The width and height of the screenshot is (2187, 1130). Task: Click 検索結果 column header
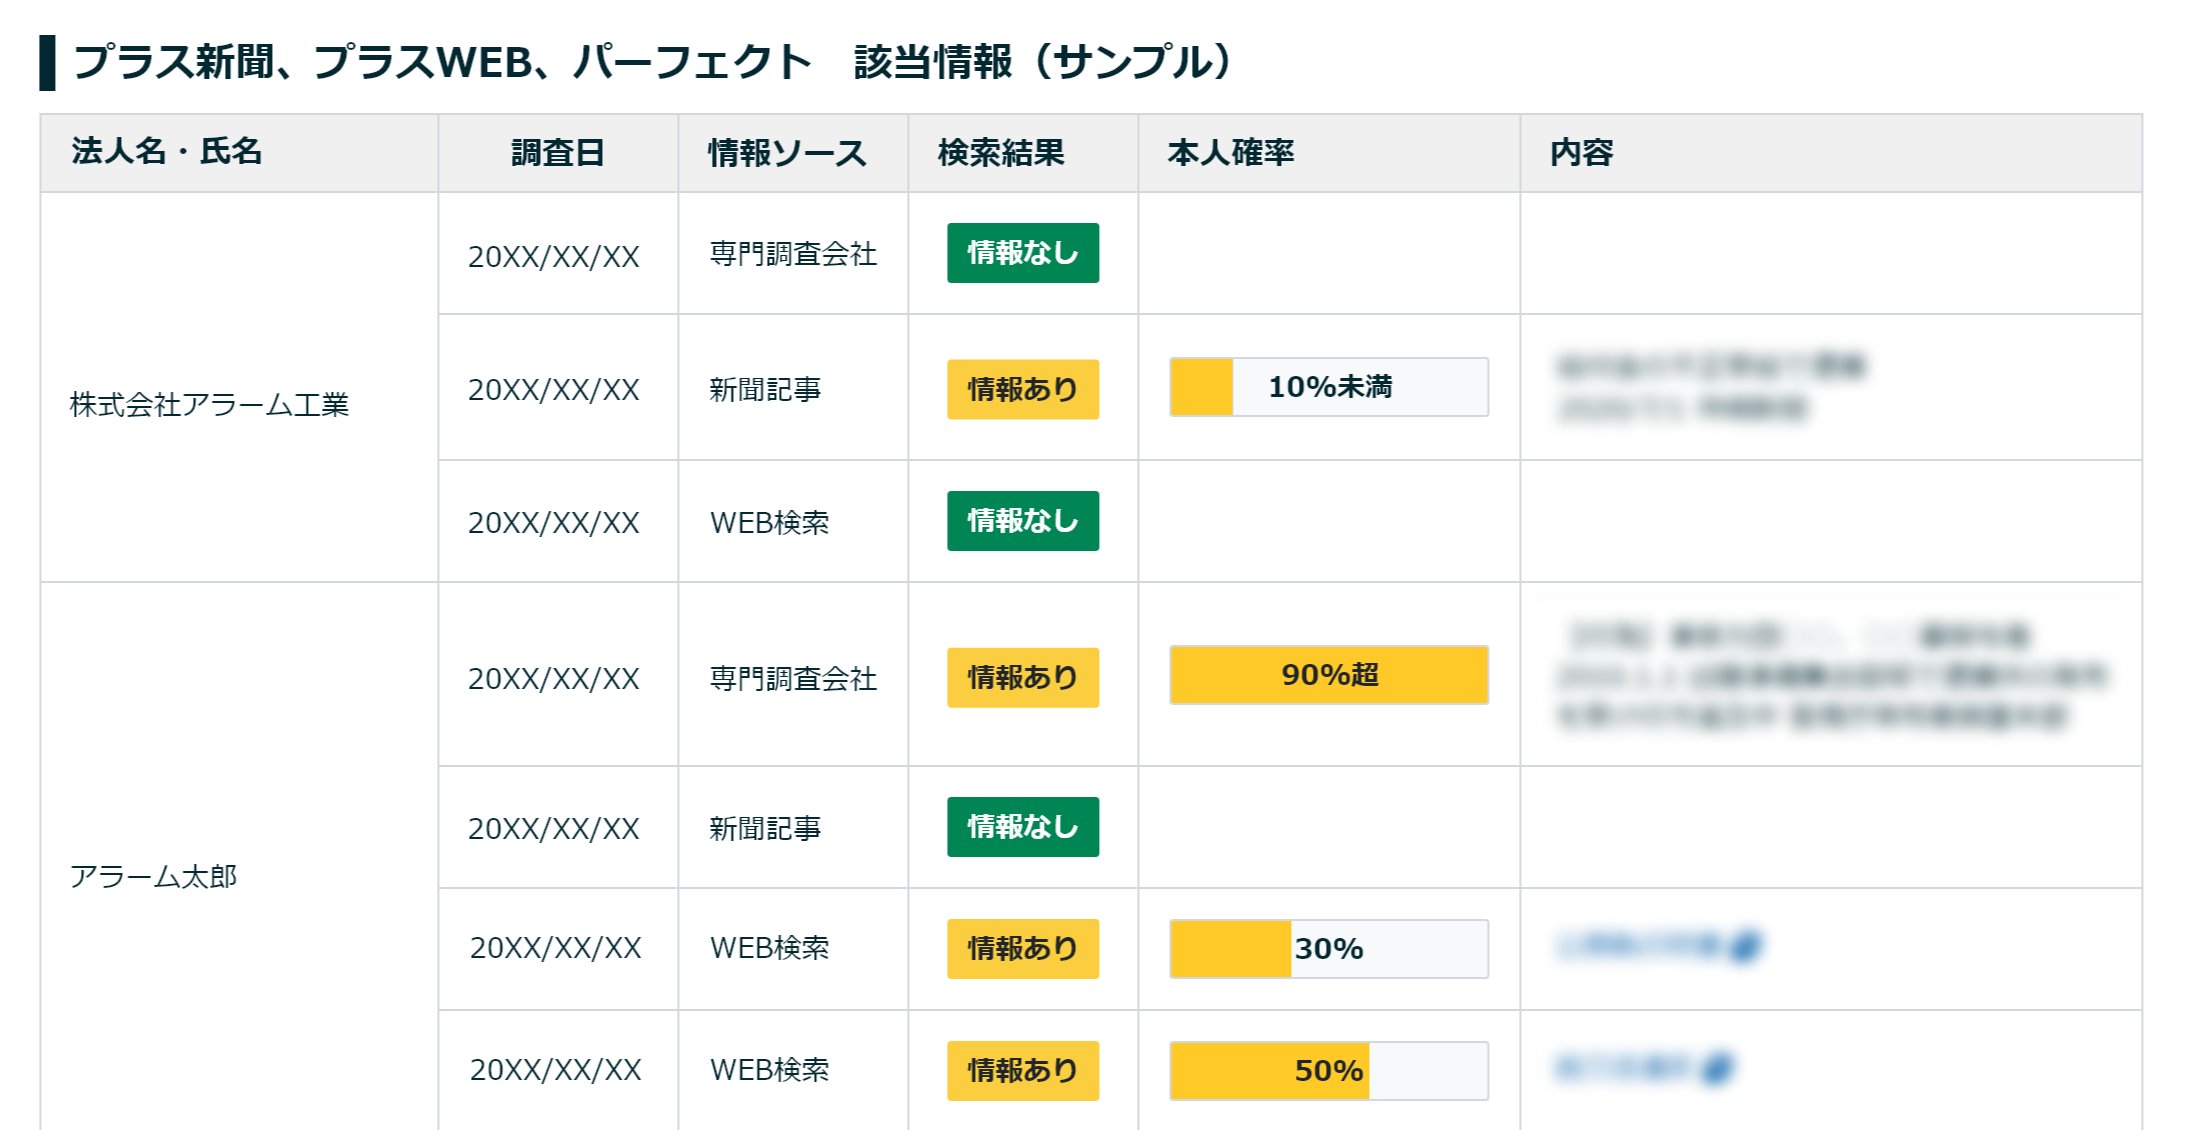[1001, 153]
